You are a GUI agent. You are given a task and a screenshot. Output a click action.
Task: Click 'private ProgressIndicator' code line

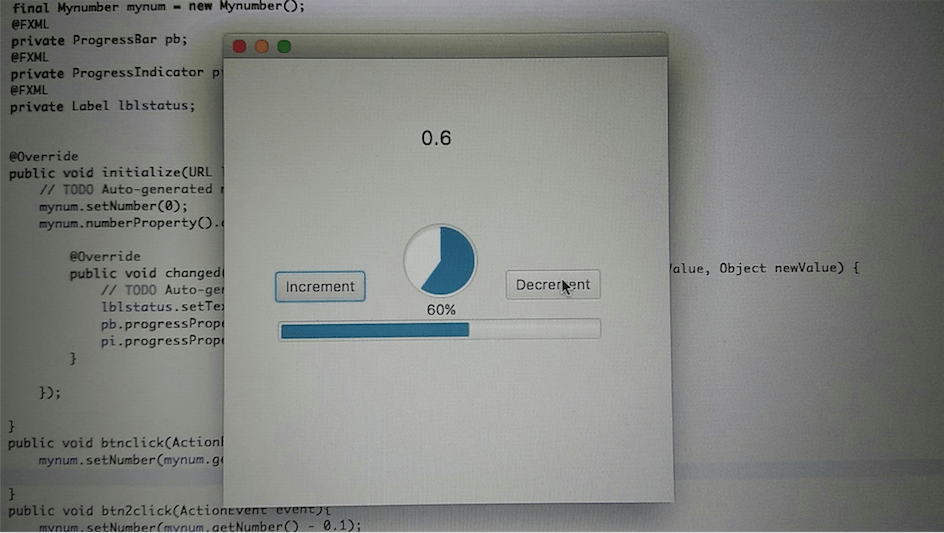(116, 73)
